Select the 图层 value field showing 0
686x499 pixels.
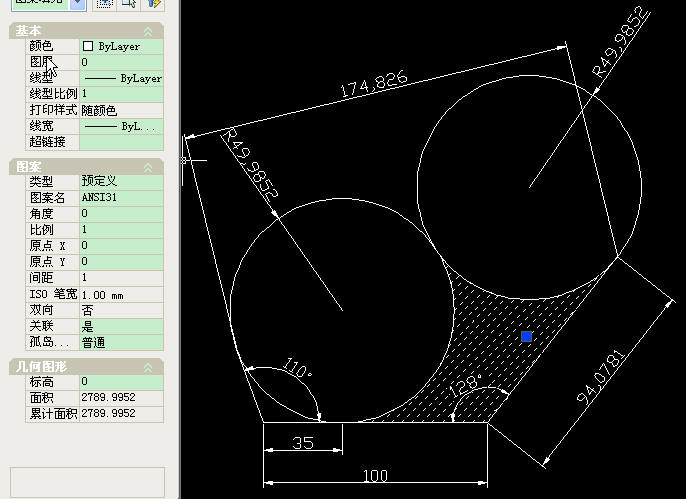121,62
